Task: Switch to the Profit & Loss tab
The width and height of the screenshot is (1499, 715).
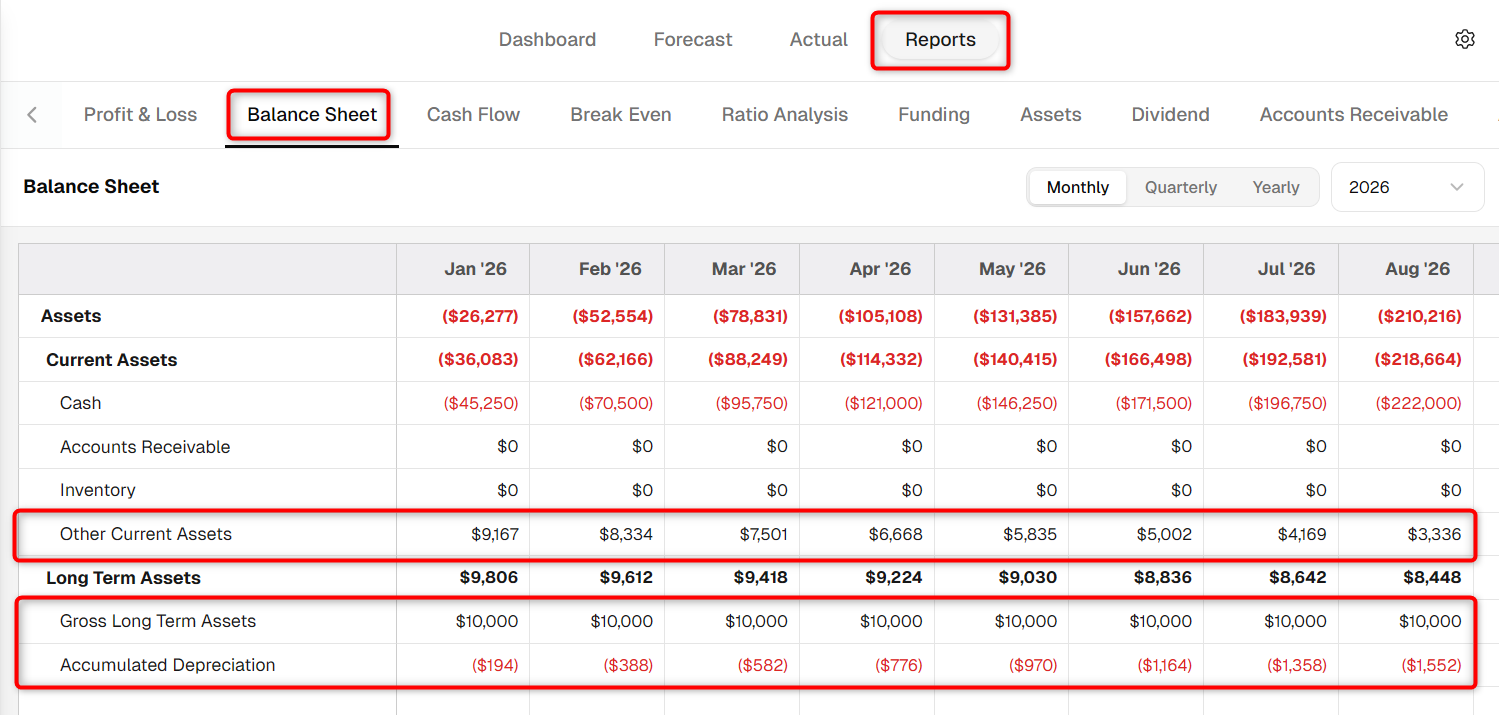Action: click(140, 114)
